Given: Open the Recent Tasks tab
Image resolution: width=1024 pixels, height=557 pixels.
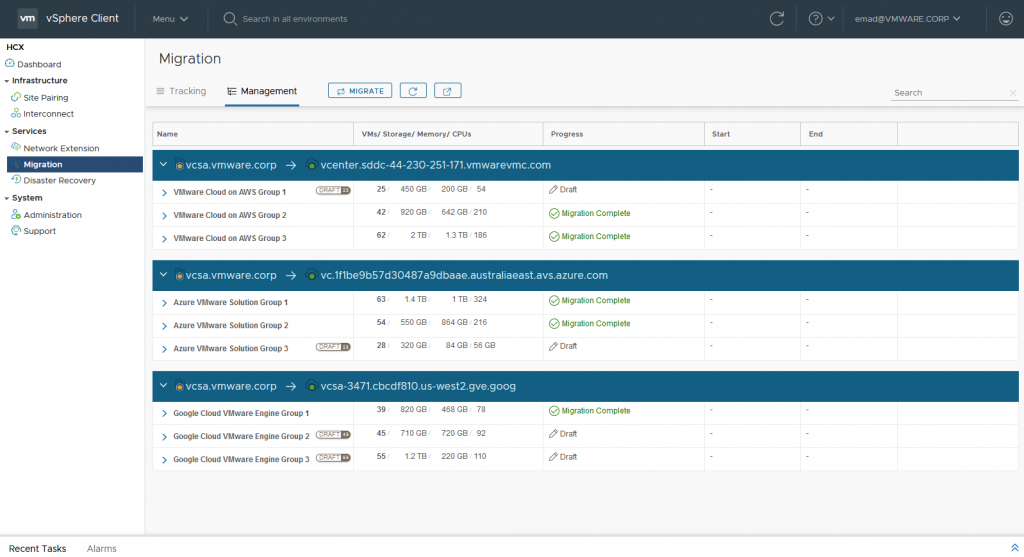Looking at the screenshot, I should pyautogui.click(x=37, y=549).
